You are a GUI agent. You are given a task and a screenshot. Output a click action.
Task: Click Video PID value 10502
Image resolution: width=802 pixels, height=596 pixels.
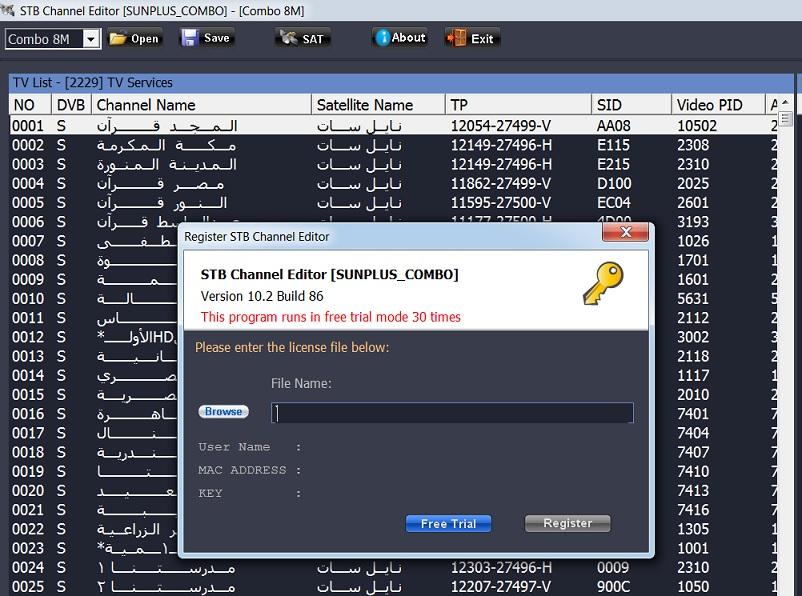697,126
